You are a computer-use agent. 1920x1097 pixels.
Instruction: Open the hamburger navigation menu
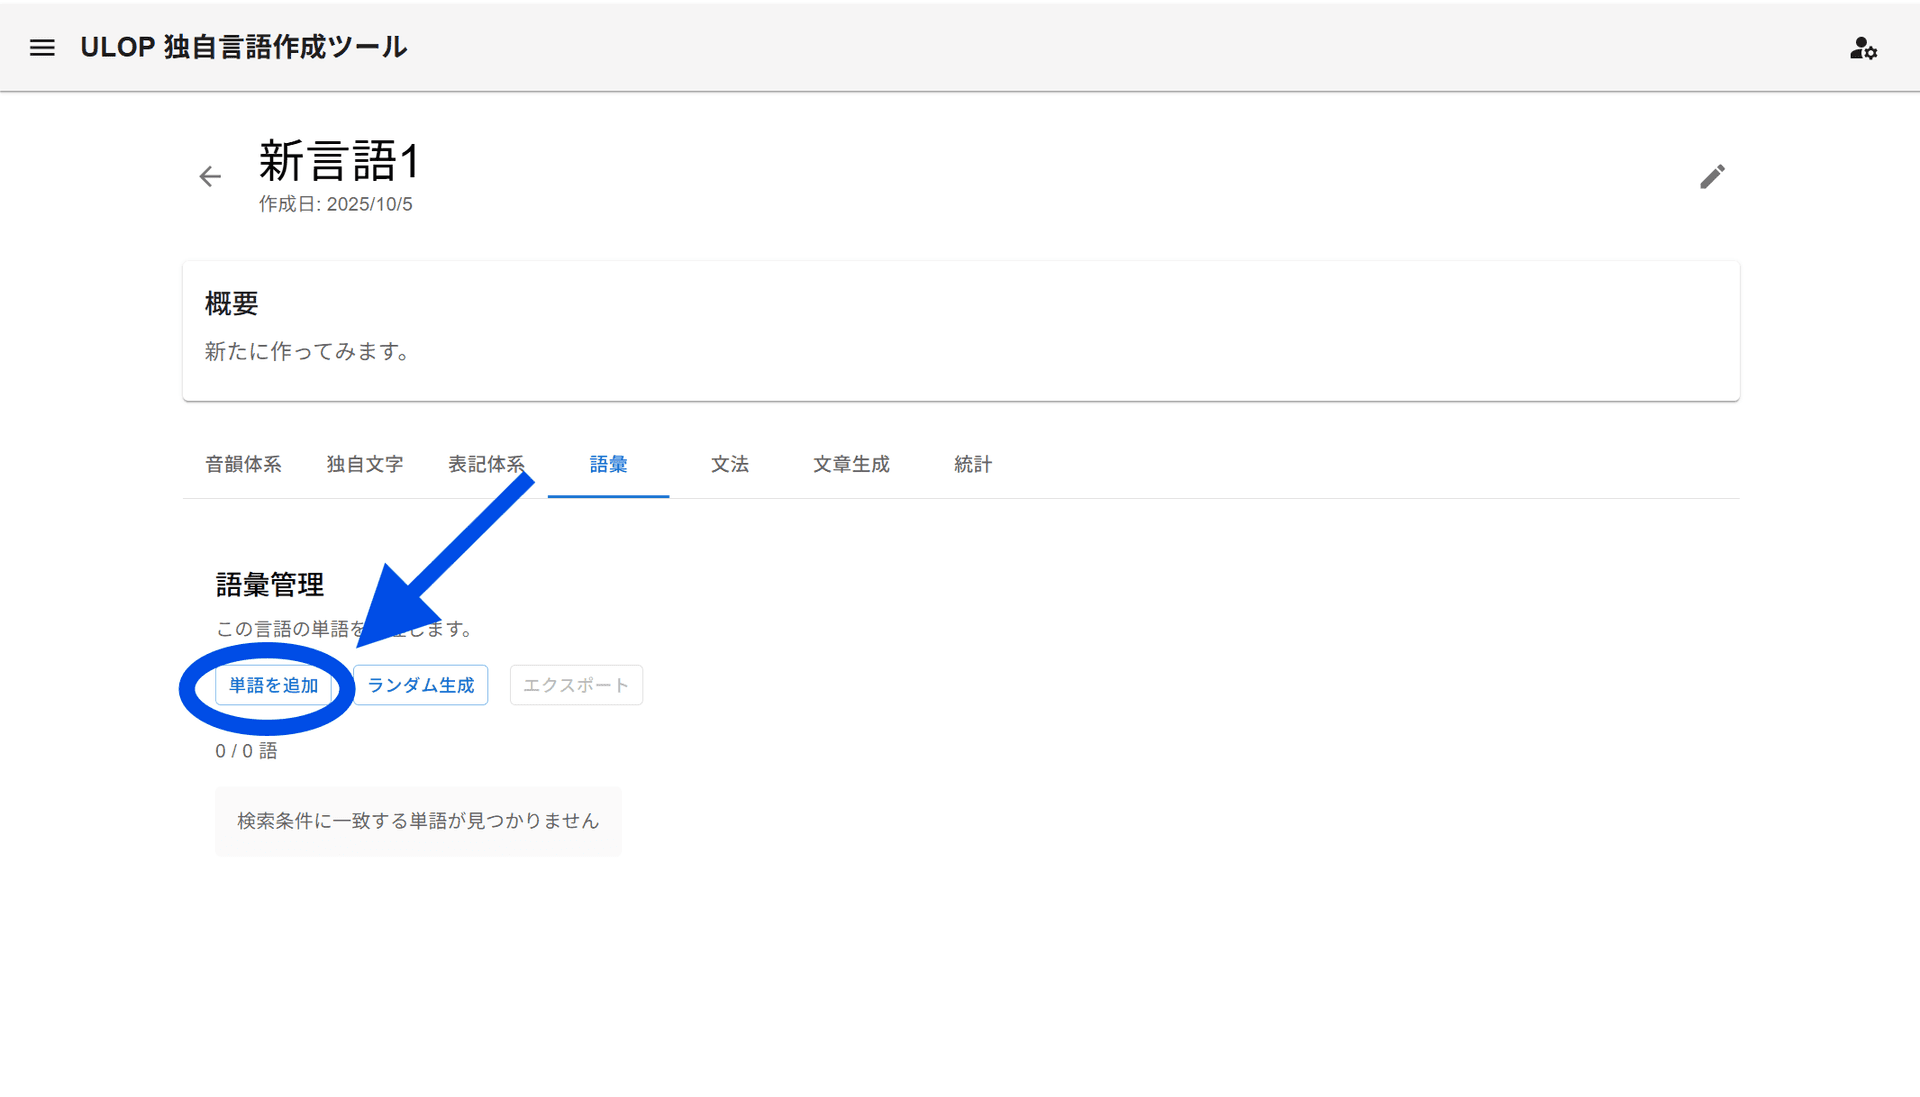click(x=42, y=47)
